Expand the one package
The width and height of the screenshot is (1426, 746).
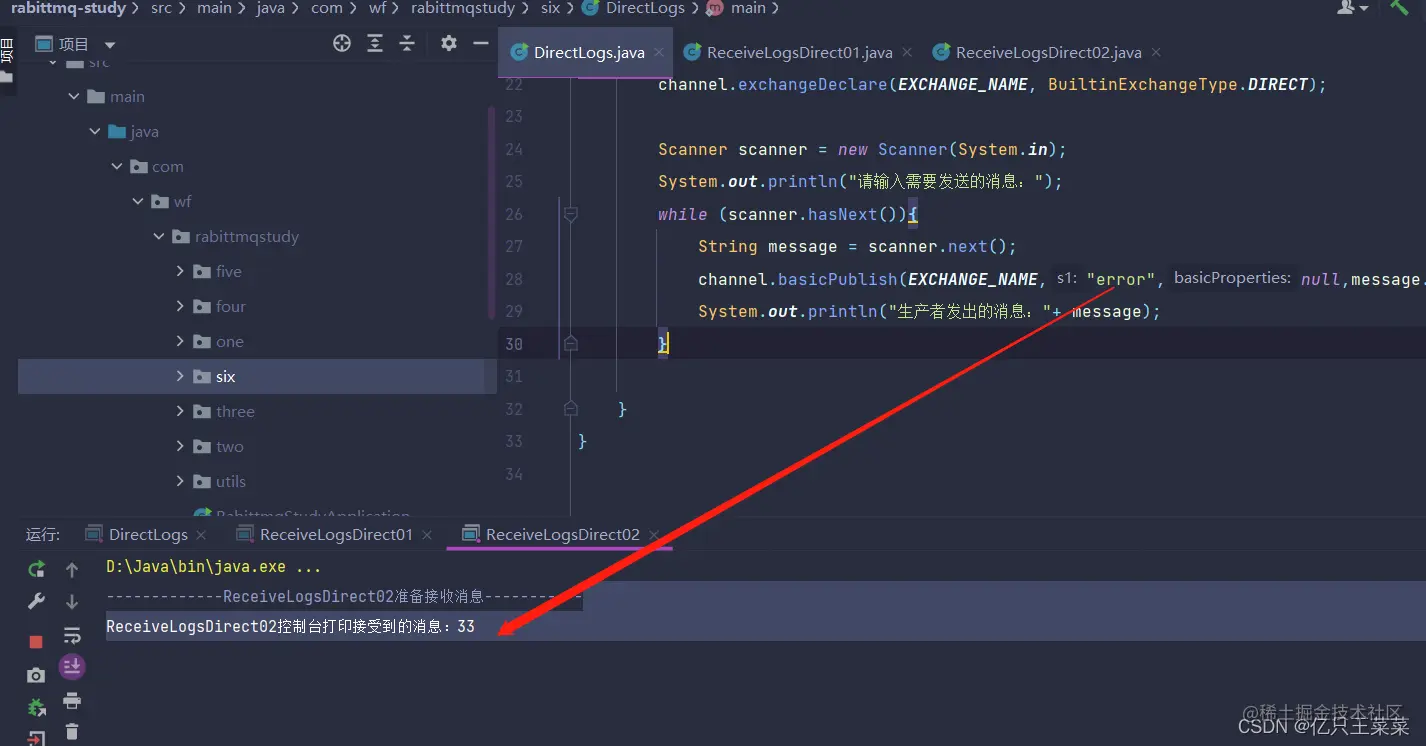(181, 342)
